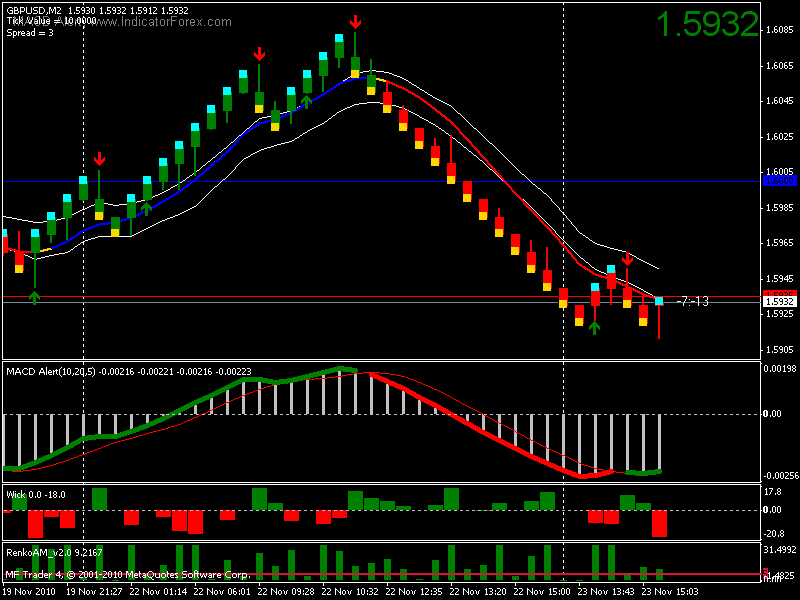Click the -20.8 Wick scale value

pos(774,534)
